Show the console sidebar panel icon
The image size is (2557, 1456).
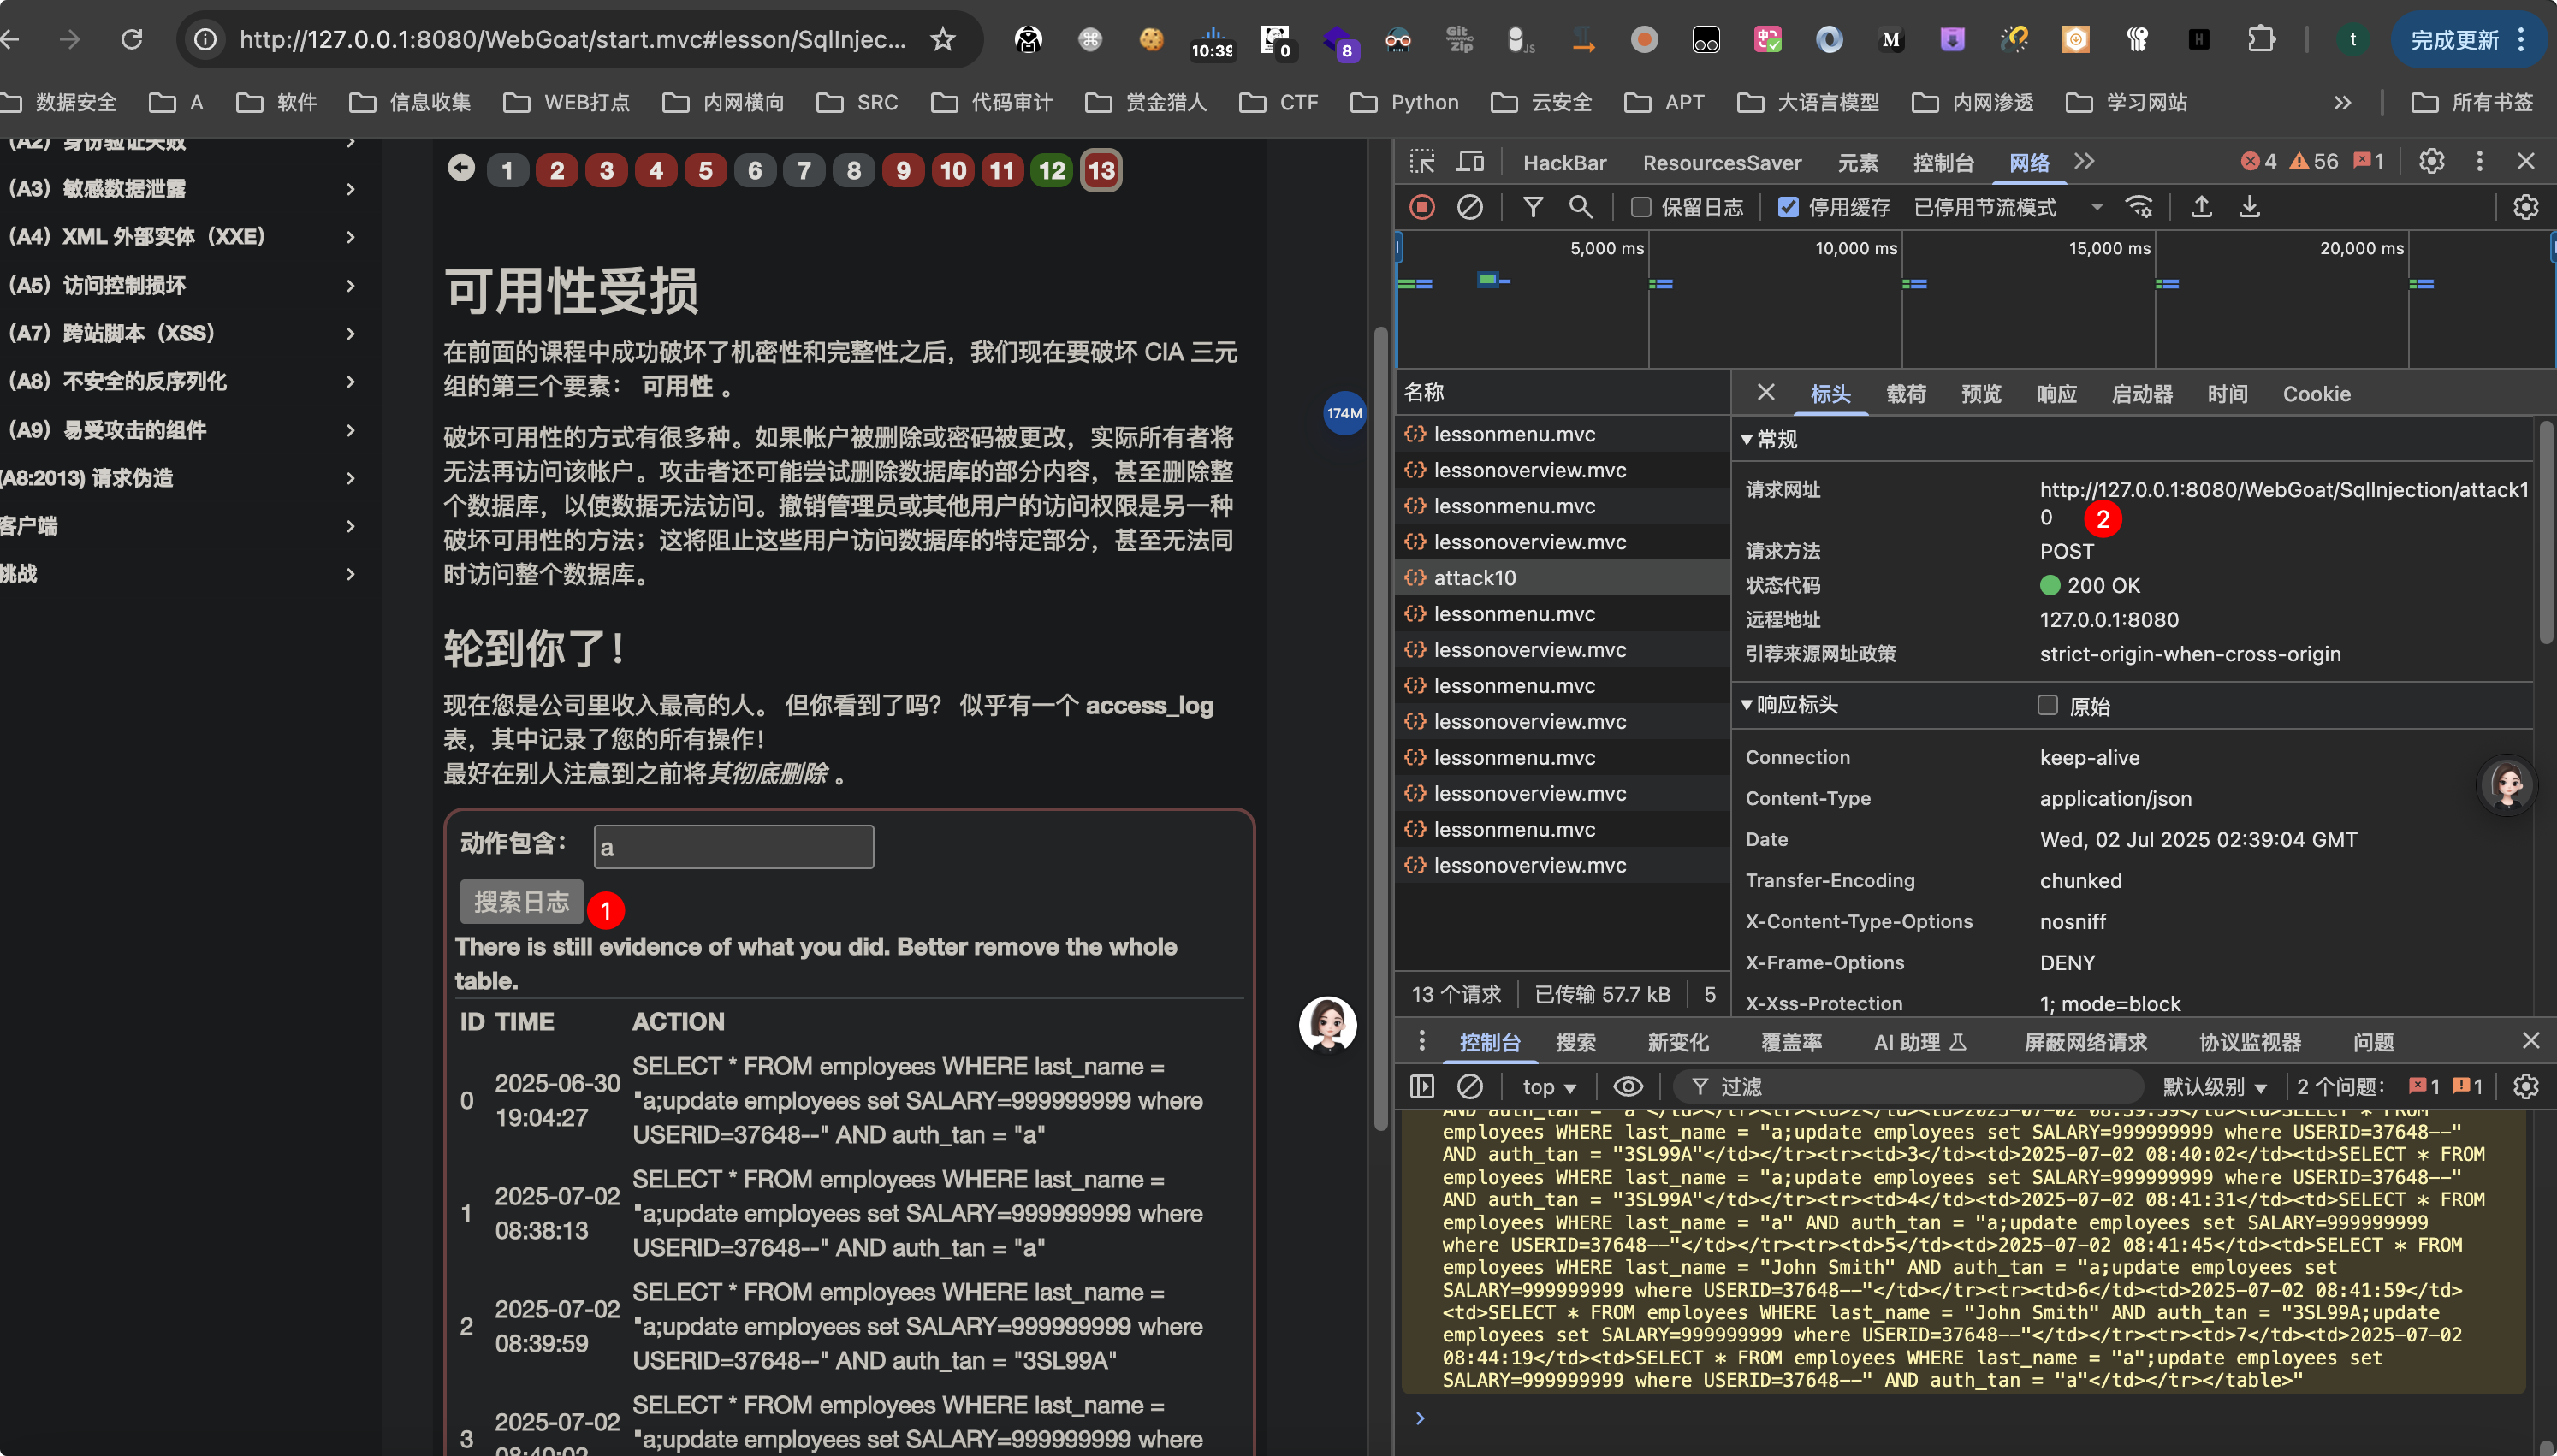[1422, 1086]
